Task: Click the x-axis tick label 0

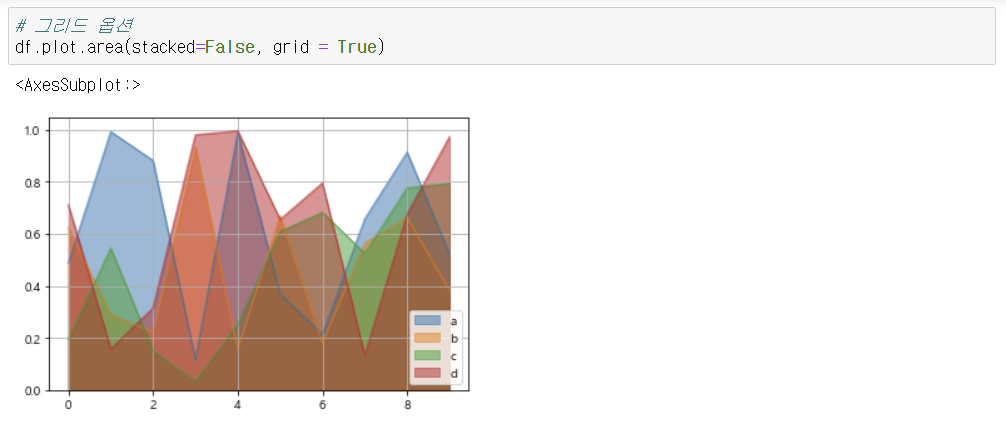Action: 68,405
